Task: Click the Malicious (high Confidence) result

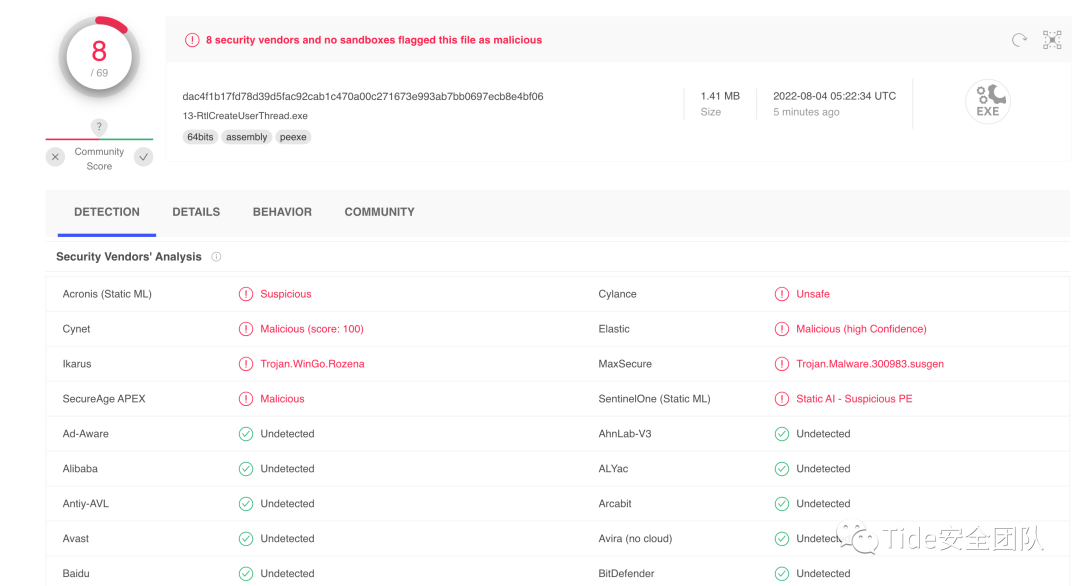Action: (861, 329)
